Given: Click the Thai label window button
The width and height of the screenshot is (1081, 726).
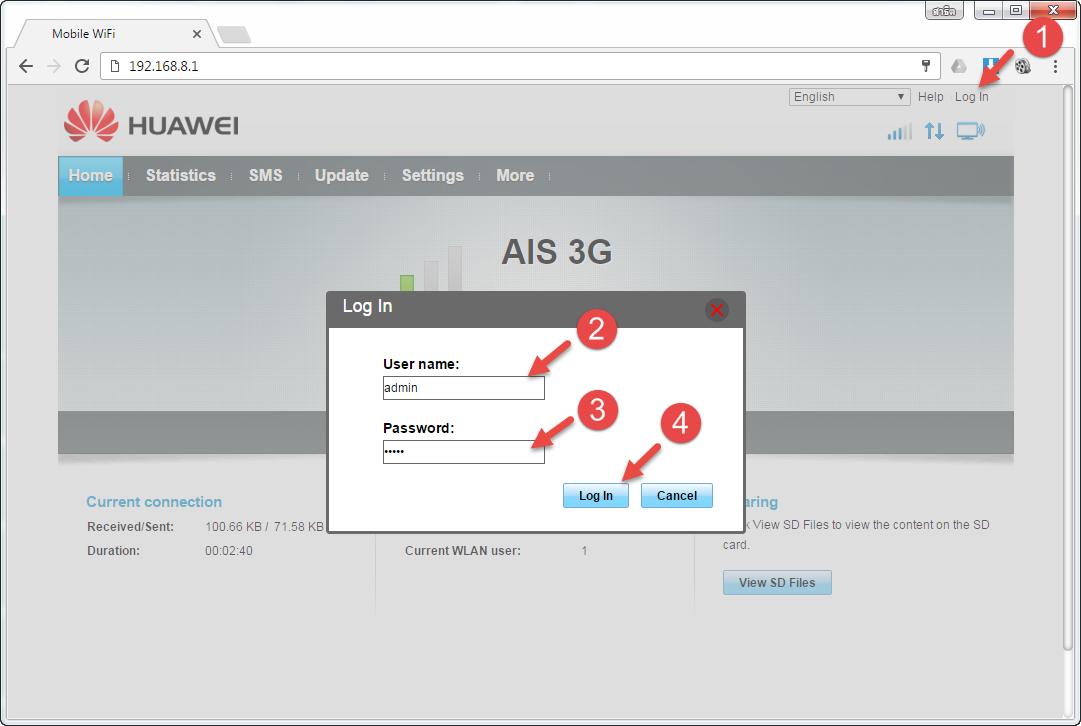Looking at the screenshot, I should point(944,10).
